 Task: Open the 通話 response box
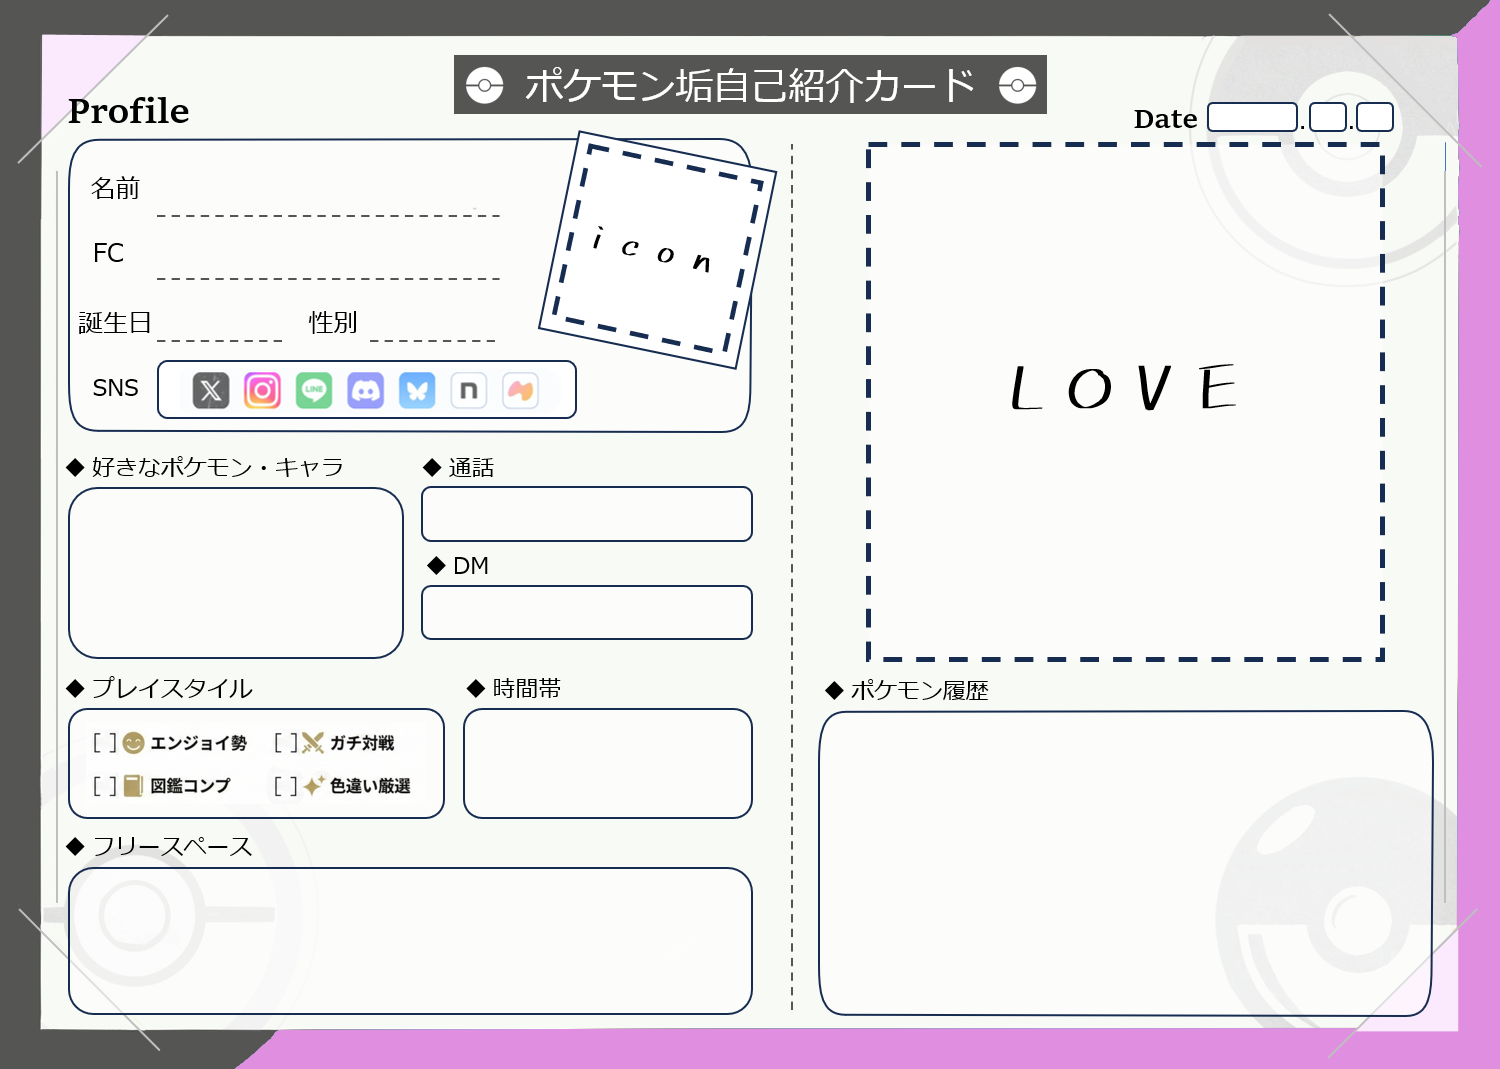coord(587,514)
